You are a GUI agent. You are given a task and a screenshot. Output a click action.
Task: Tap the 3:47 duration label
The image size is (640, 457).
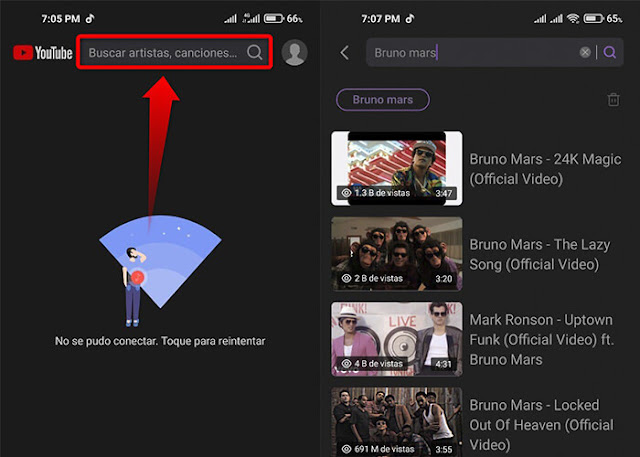point(444,193)
